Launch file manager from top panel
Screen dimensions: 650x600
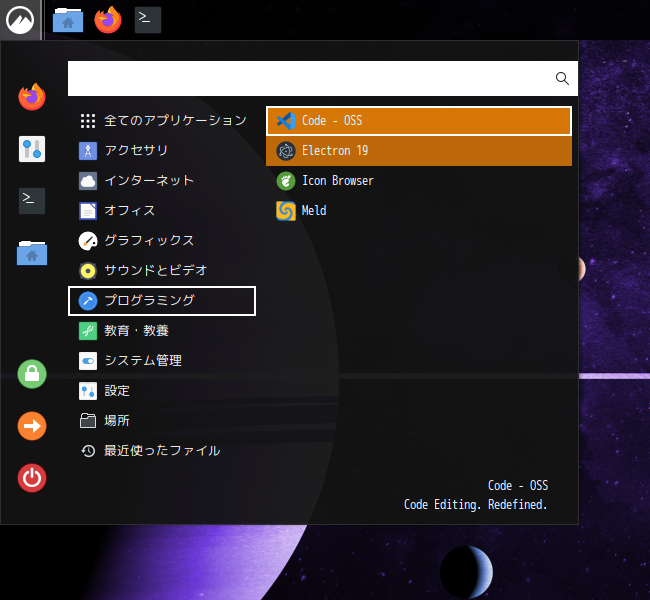tap(68, 19)
